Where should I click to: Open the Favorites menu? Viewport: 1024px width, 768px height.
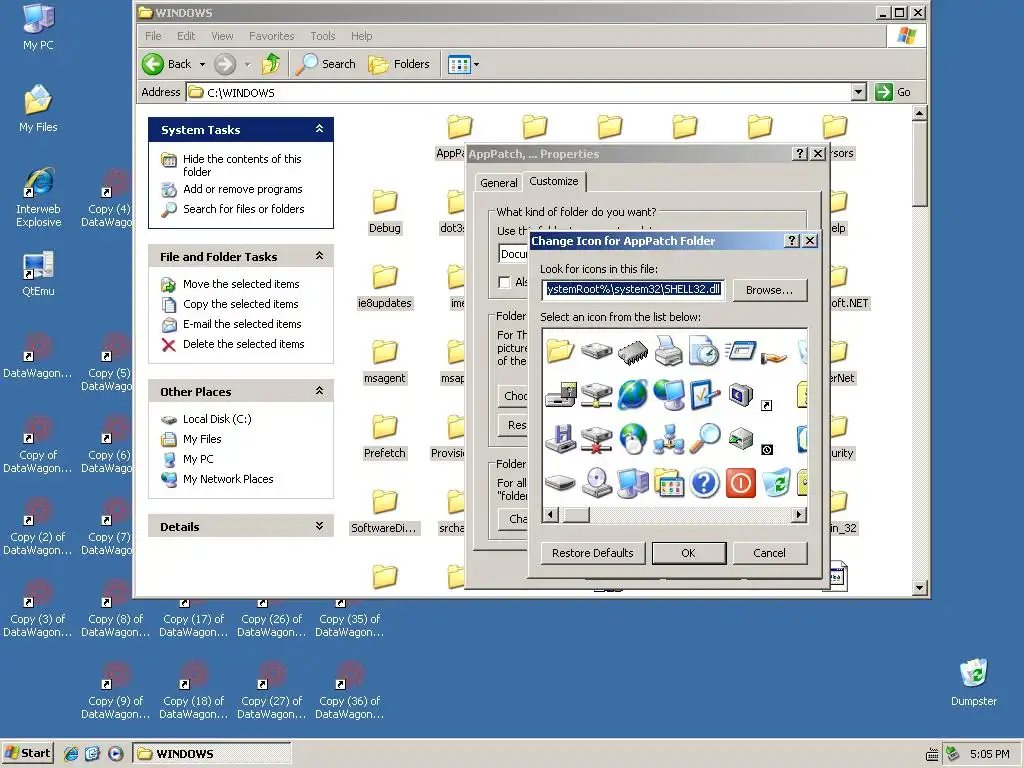[272, 36]
